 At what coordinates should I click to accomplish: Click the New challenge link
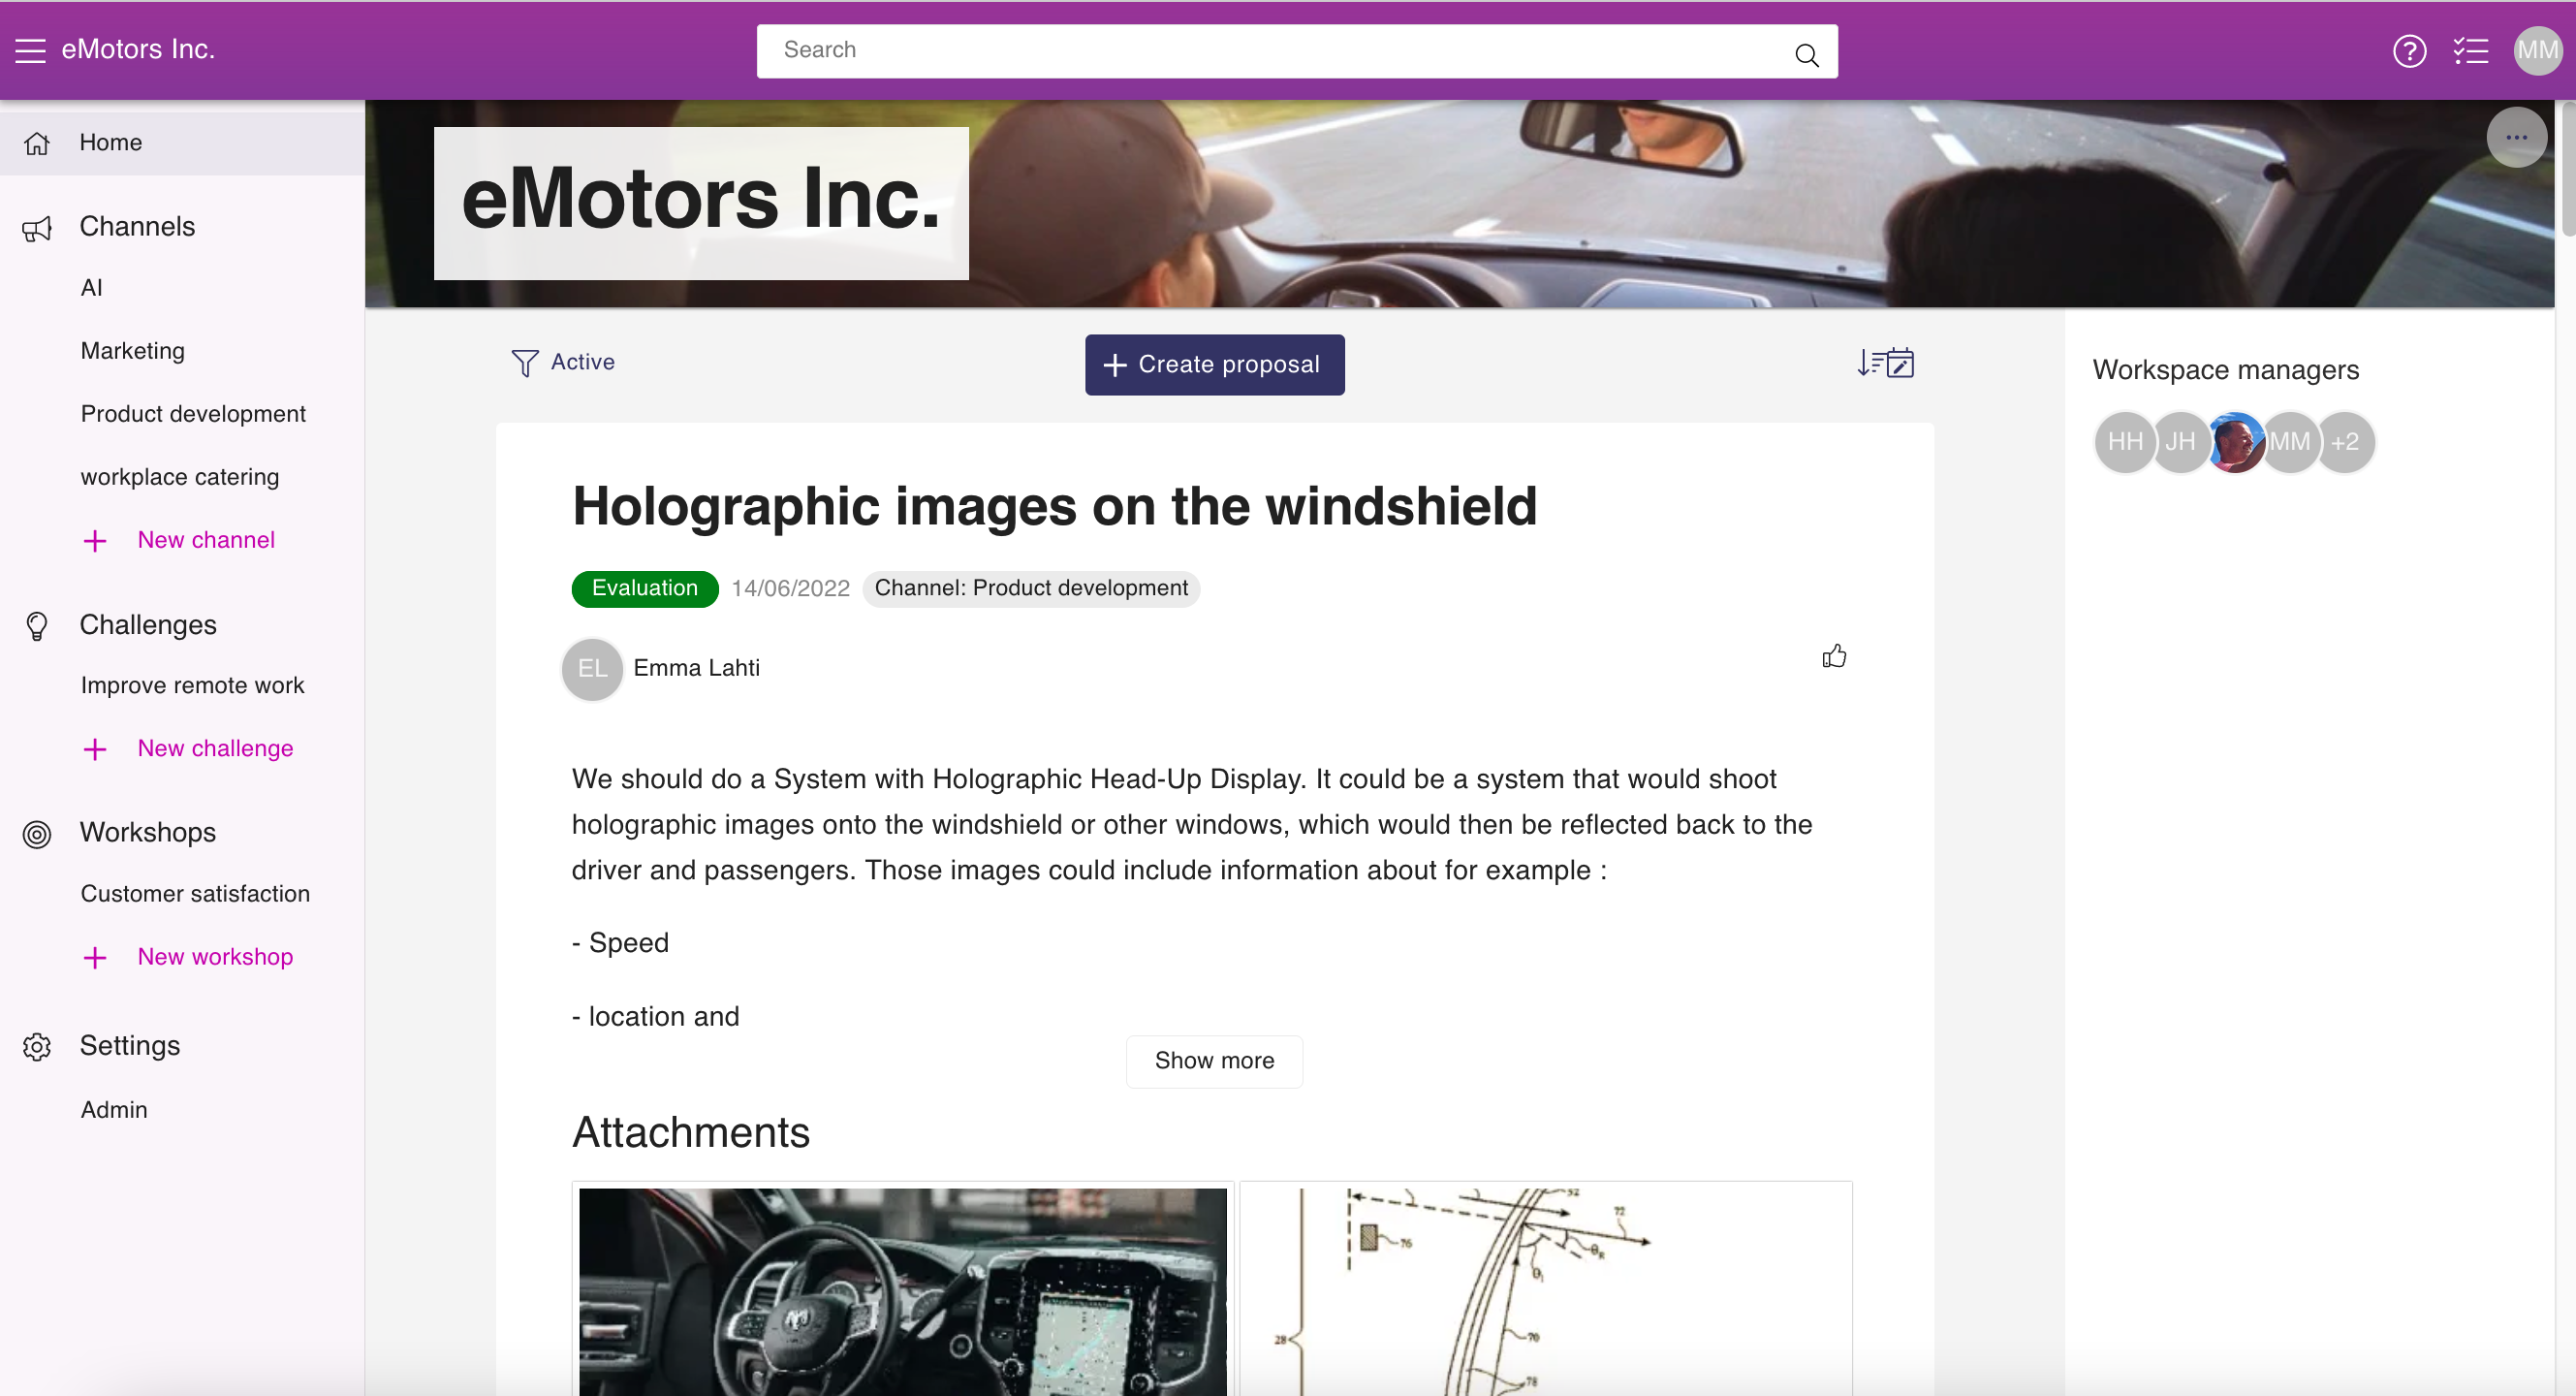(215, 749)
